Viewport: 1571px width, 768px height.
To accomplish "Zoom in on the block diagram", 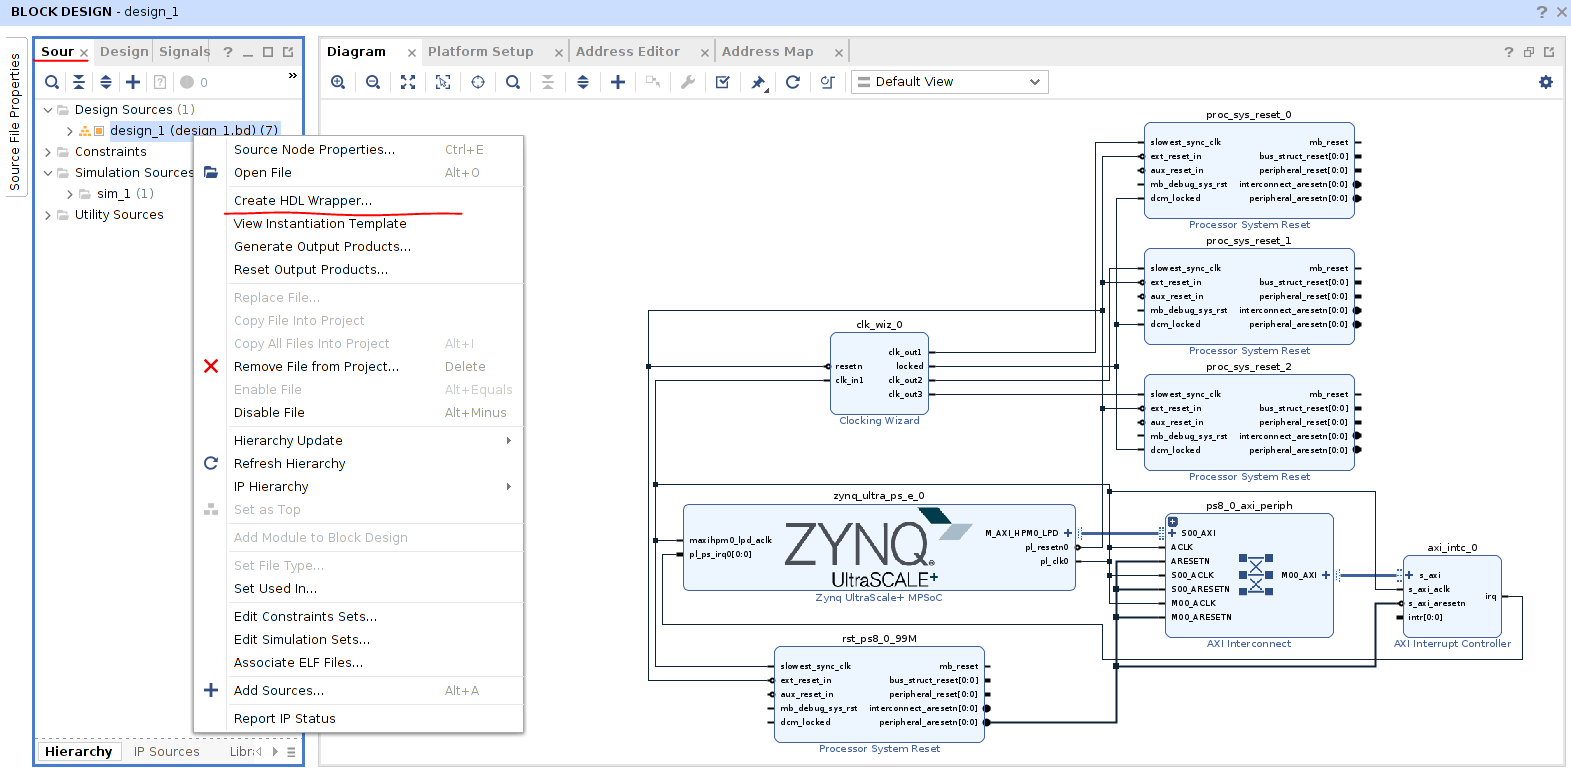I will 338,82.
